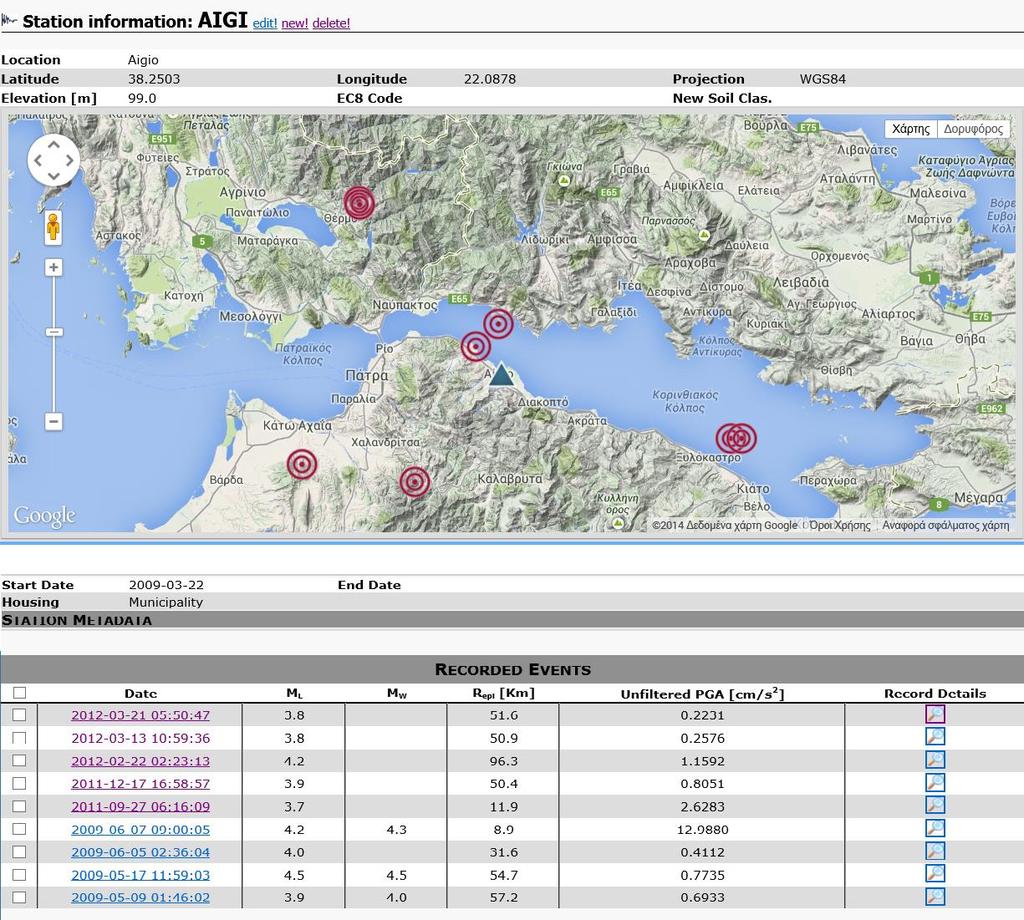The height and width of the screenshot is (920, 1024).
Task: Click the delete! station link
Action: coord(331,24)
